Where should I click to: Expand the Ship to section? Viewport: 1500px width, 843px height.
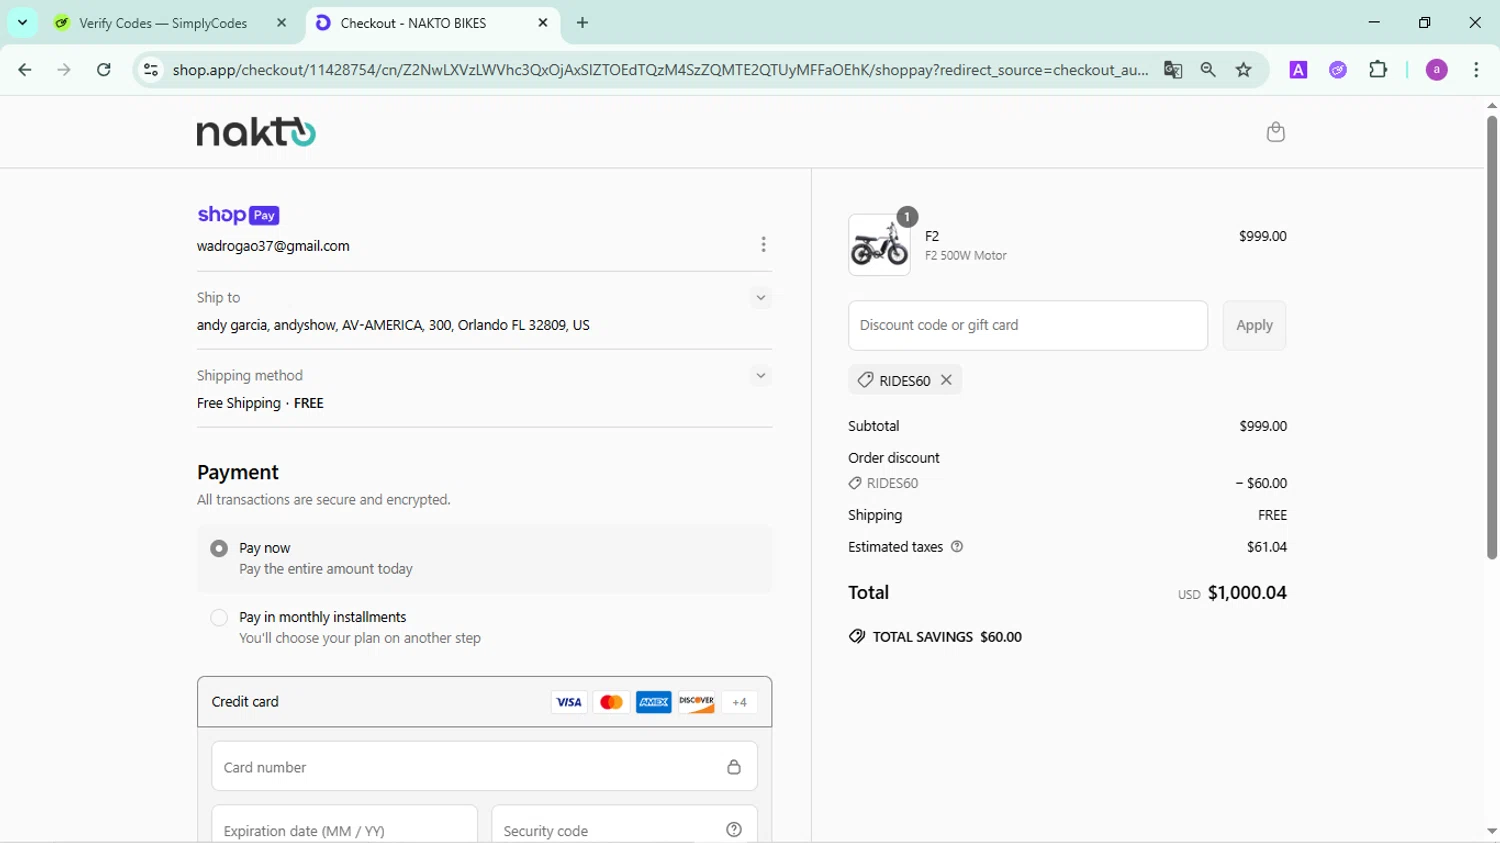click(x=761, y=298)
